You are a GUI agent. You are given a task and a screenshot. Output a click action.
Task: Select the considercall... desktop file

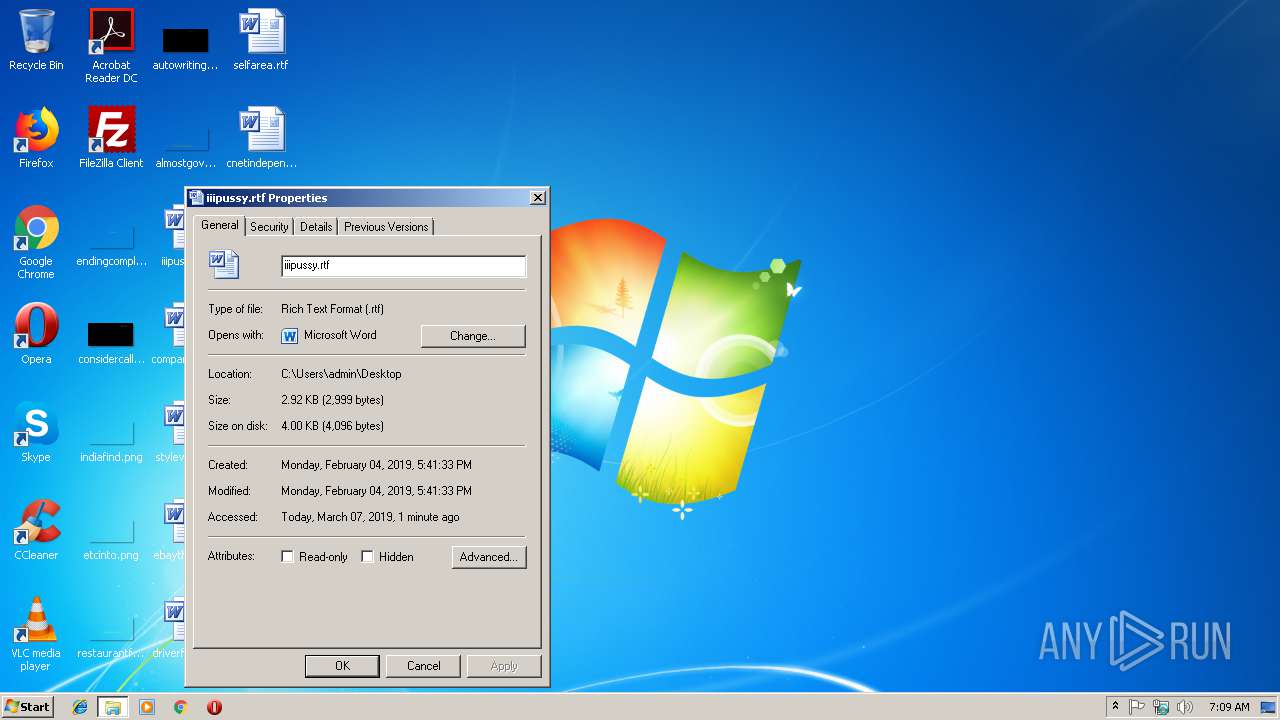[111, 340]
